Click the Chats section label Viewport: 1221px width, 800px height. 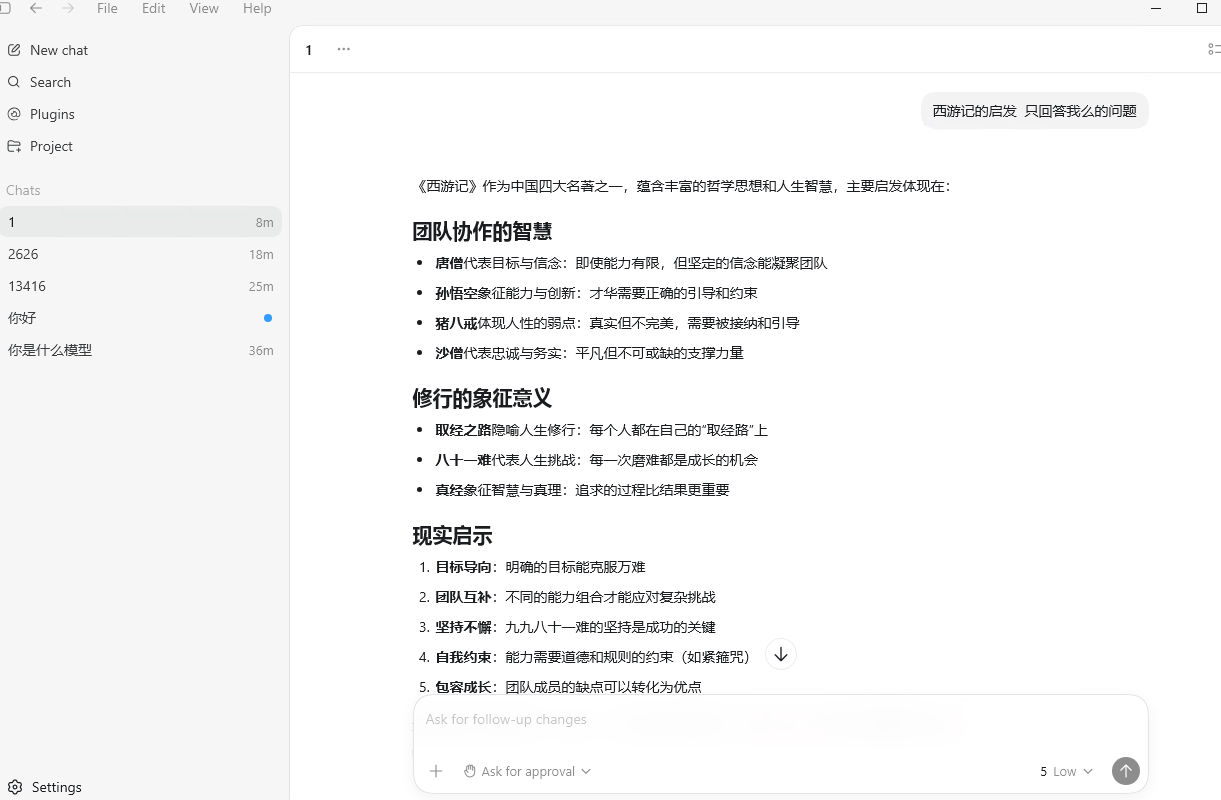point(23,190)
